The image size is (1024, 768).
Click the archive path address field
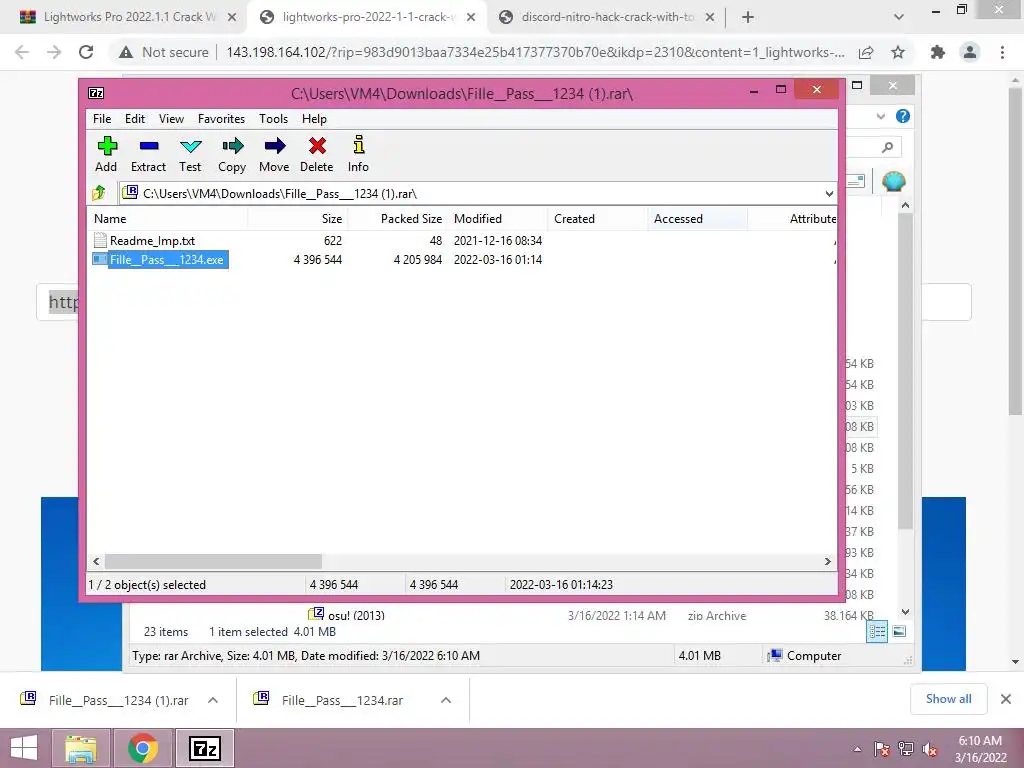[x=478, y=193]
